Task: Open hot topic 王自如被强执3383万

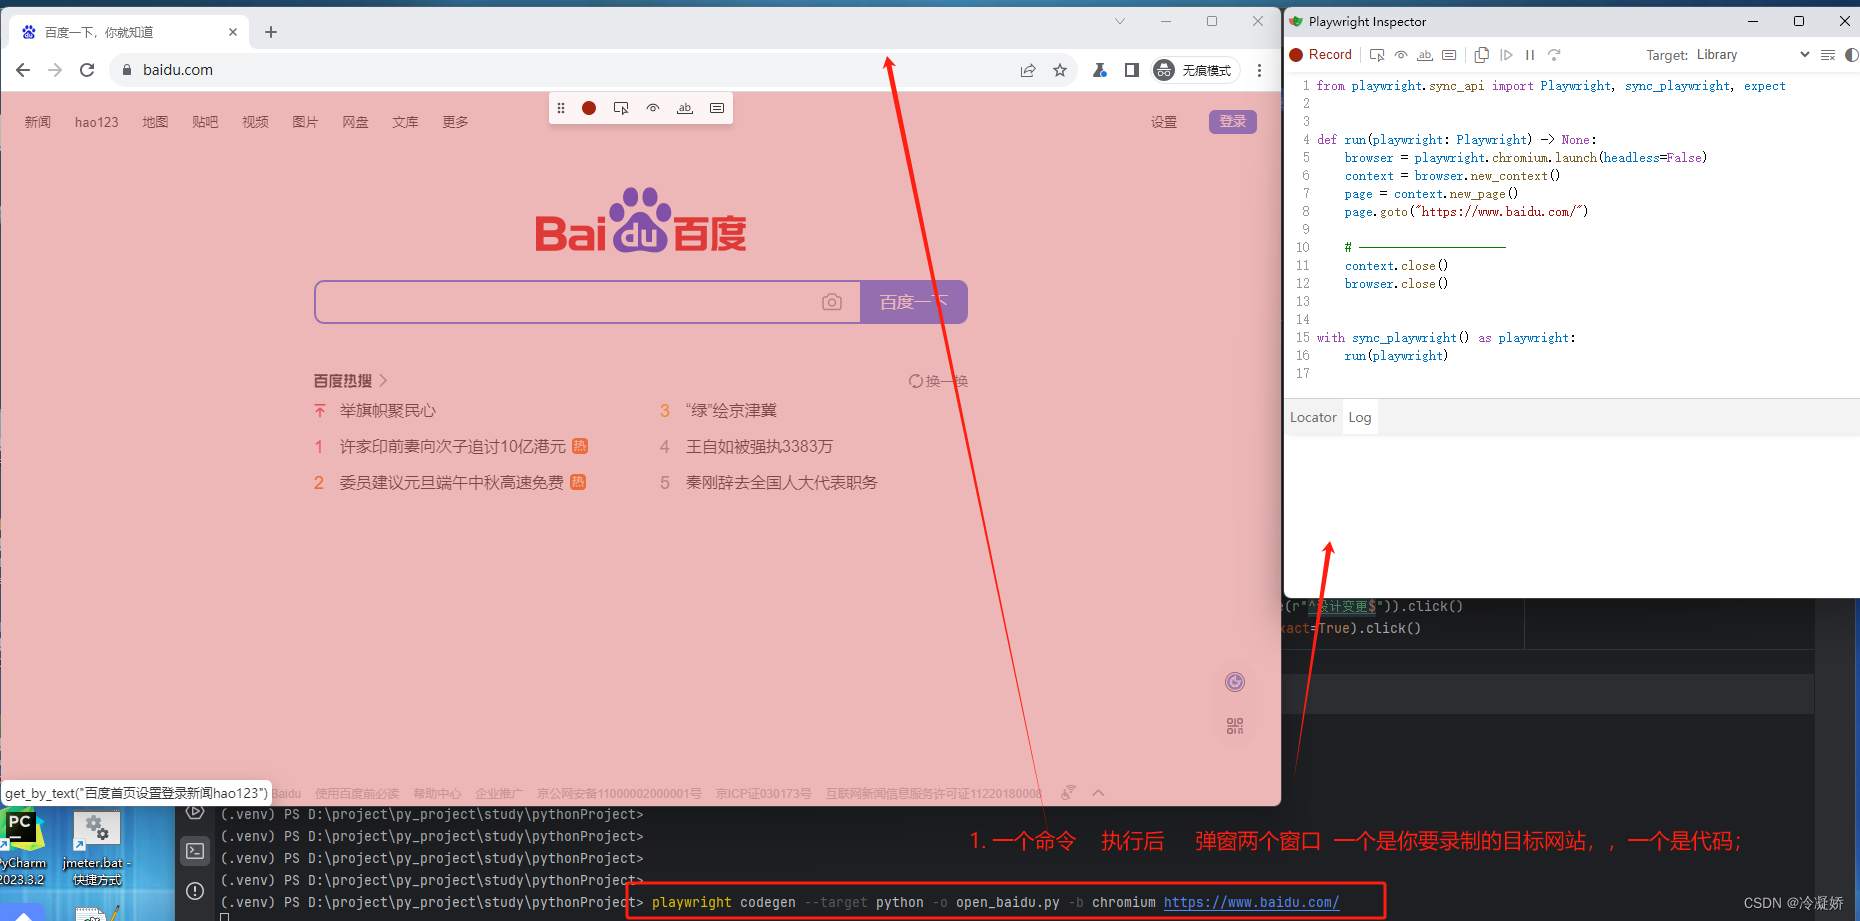Action: tap(759, 447)
